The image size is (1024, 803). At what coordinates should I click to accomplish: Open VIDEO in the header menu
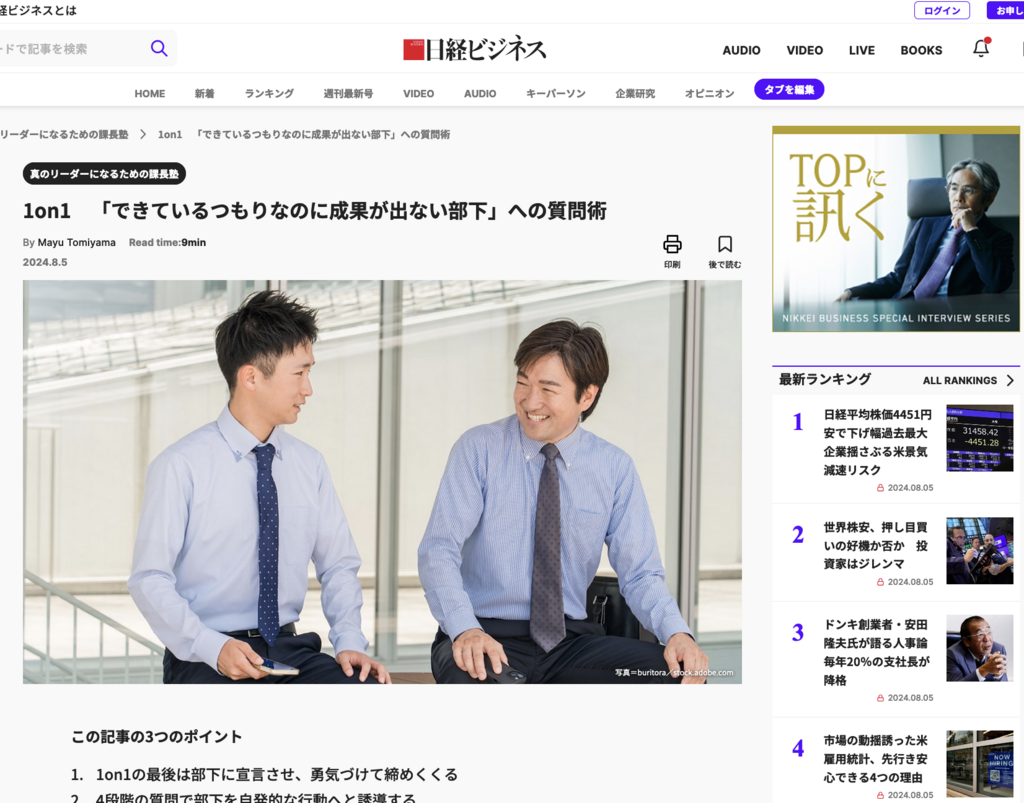tap(805, 50)
